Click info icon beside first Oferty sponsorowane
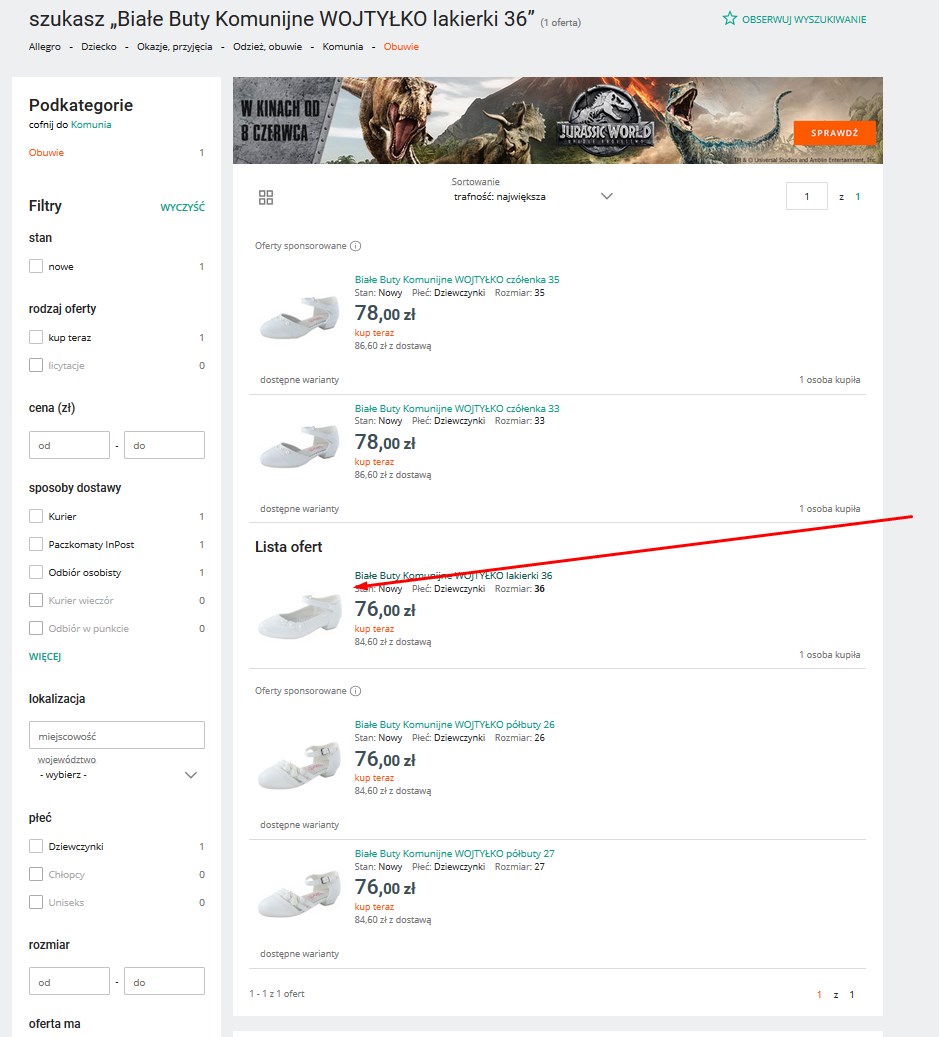Image resolution: width=939 pixels, height=1037 pixels. [x=356, y=246]
